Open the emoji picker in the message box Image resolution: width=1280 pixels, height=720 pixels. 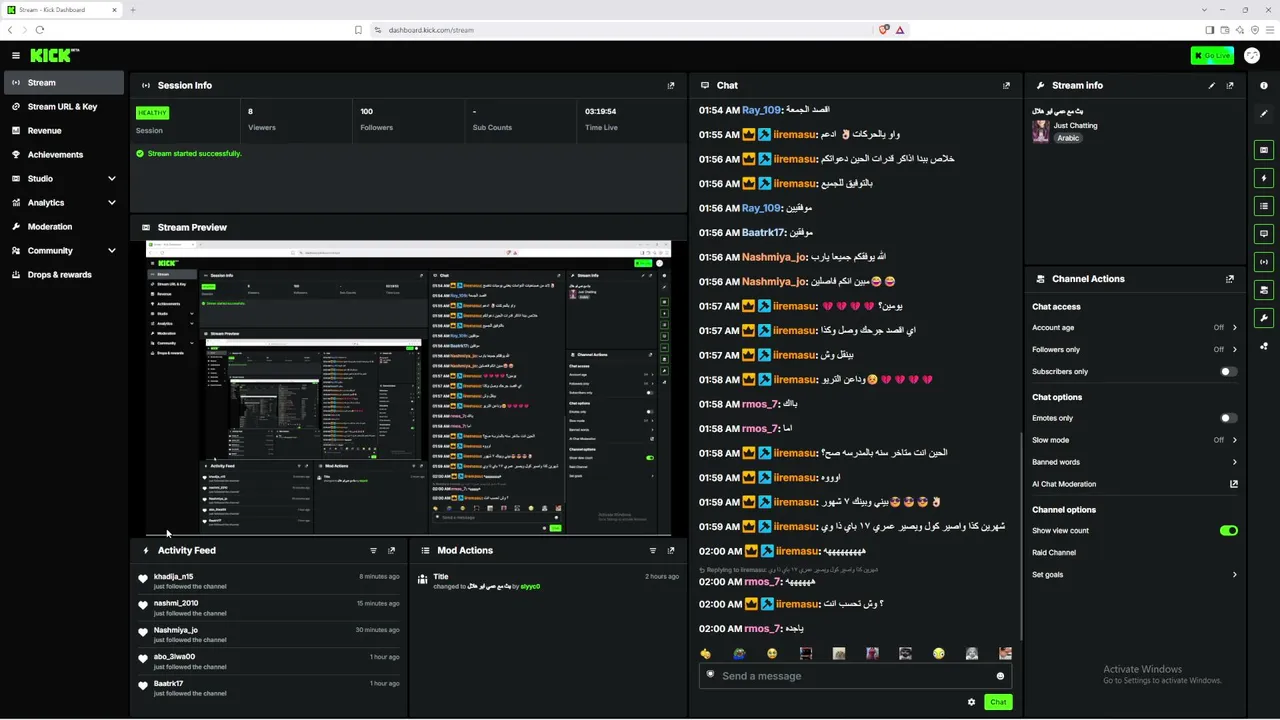tap(1000, 676)
